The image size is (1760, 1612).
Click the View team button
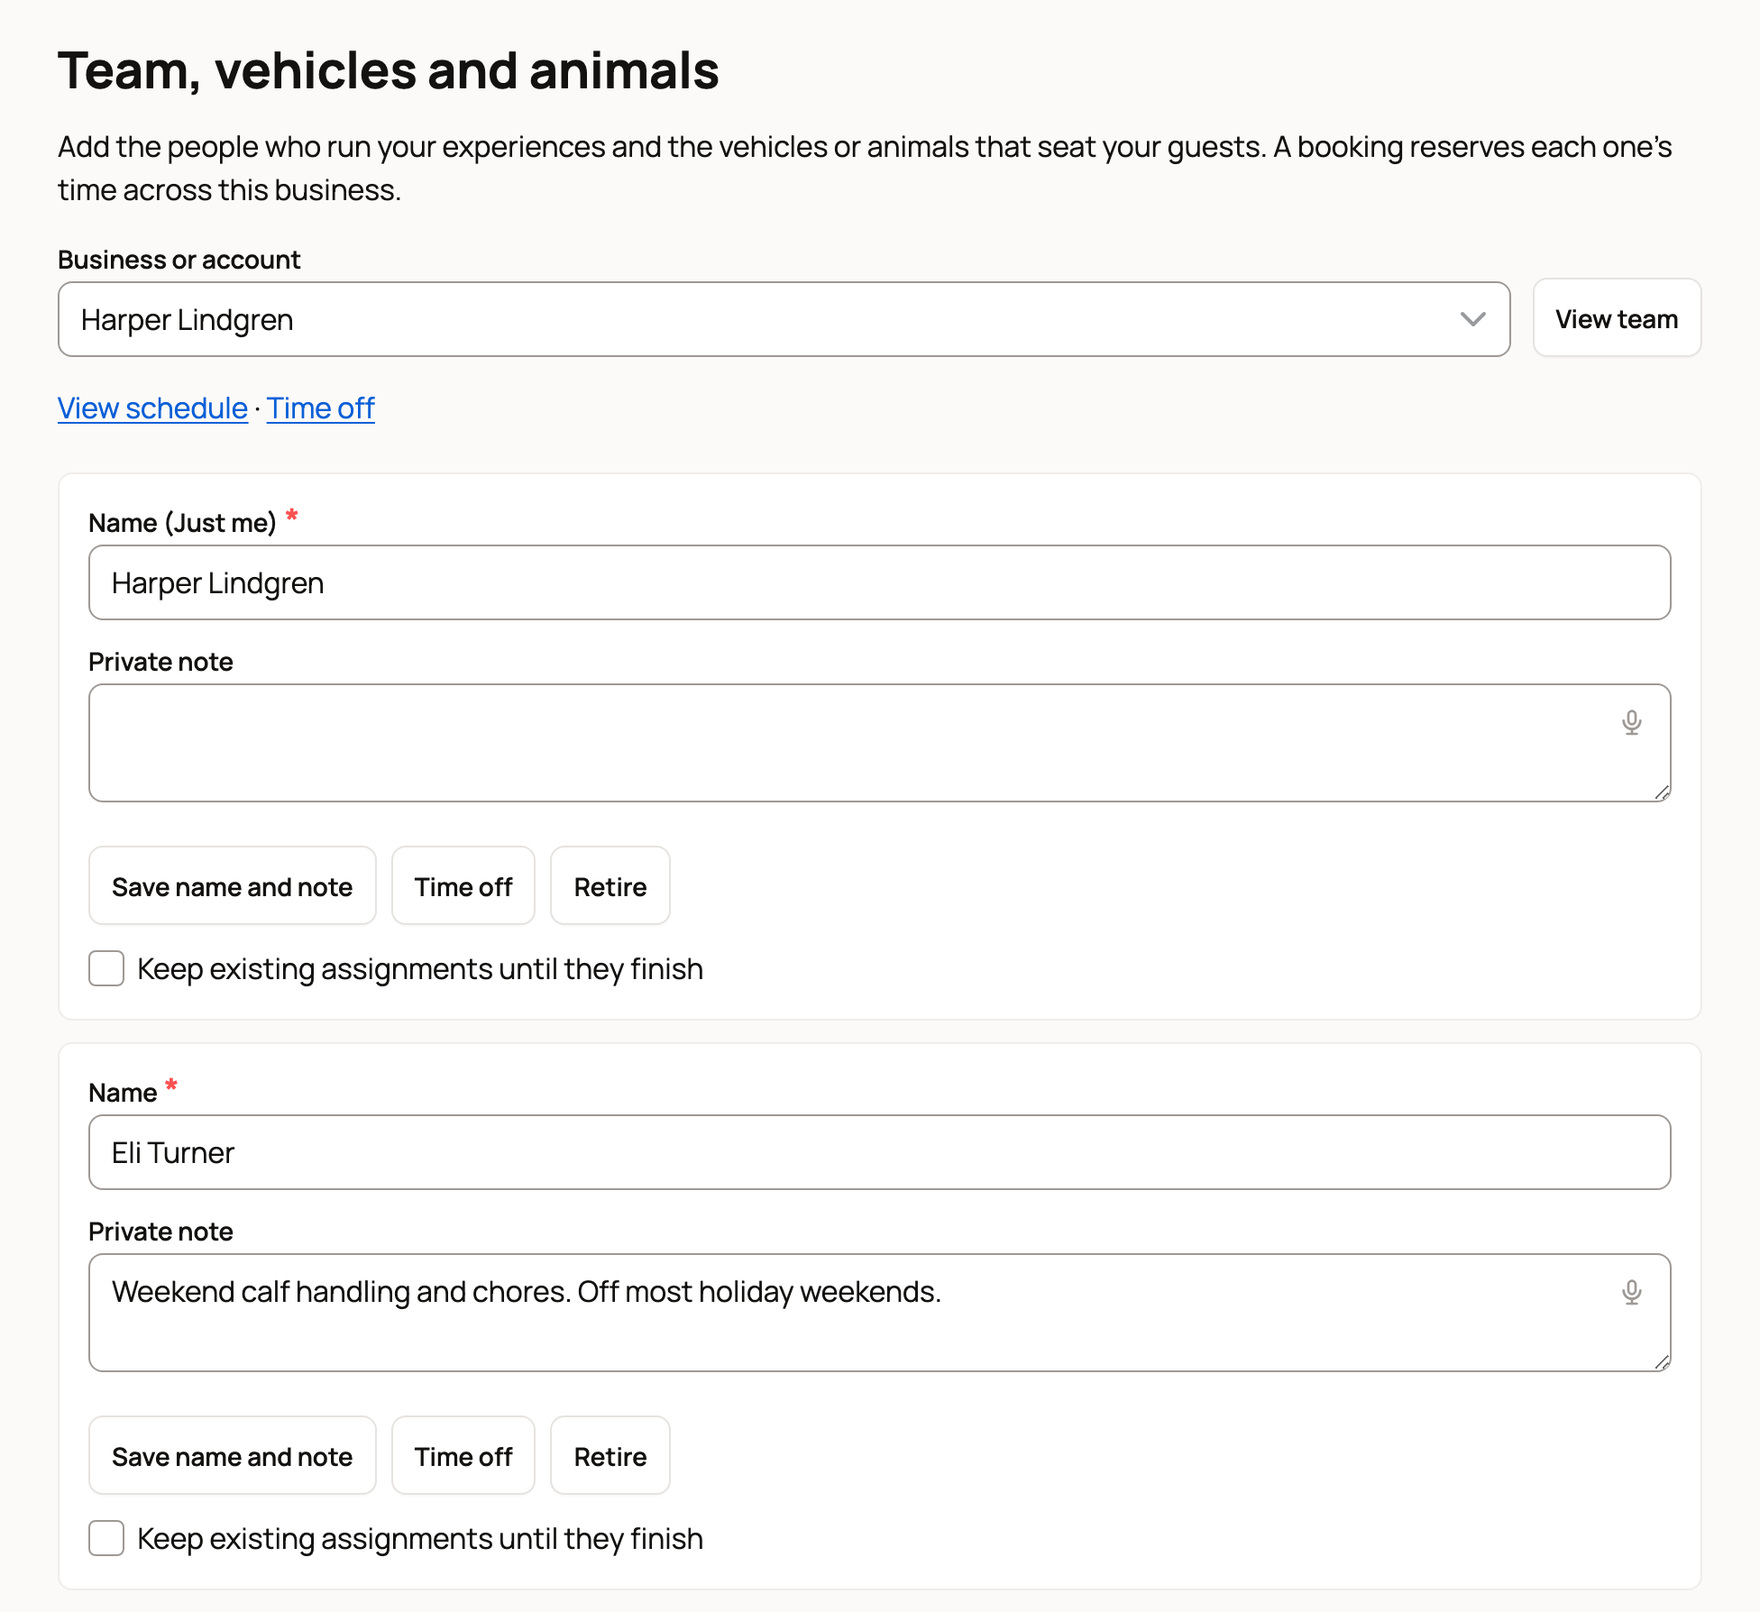[x=1616, y=318]
